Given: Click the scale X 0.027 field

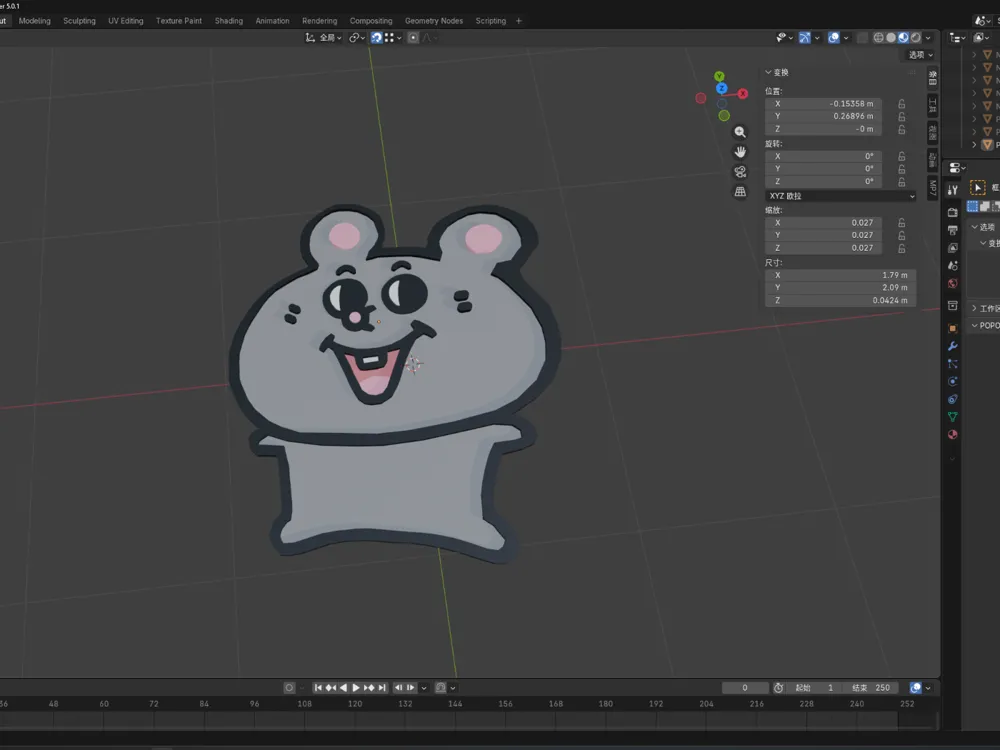Looking at the screenshot, I should [823, 223].
